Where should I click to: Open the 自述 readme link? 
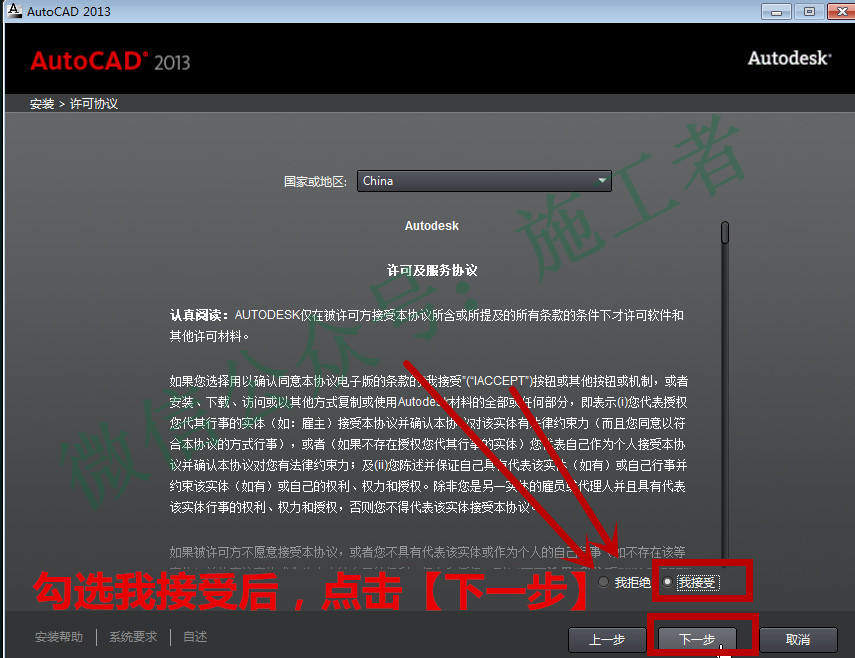(195, 637)
